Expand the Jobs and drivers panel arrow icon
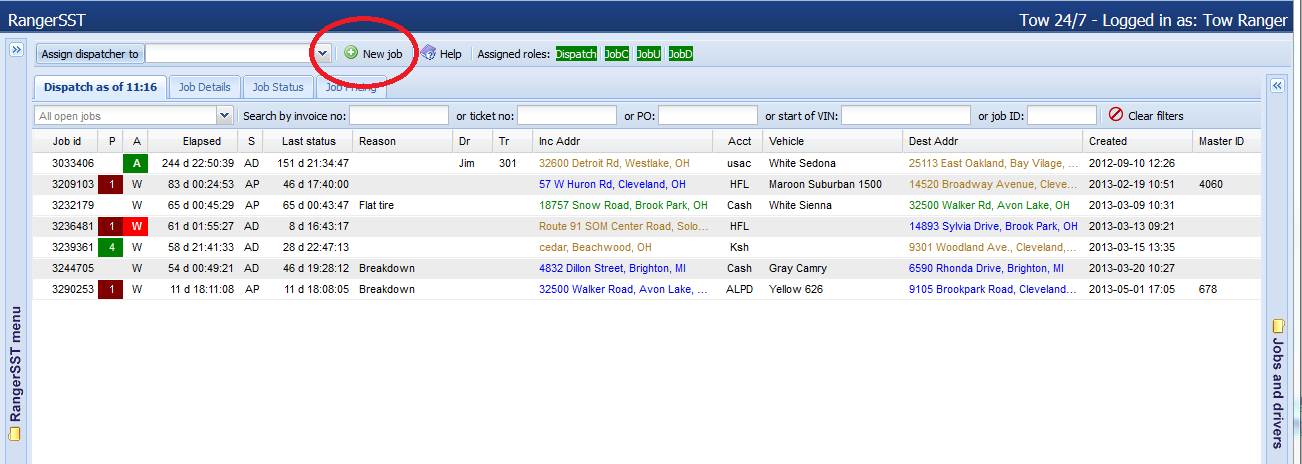The image size is (1302, 464). click(x=1277, y=86)
